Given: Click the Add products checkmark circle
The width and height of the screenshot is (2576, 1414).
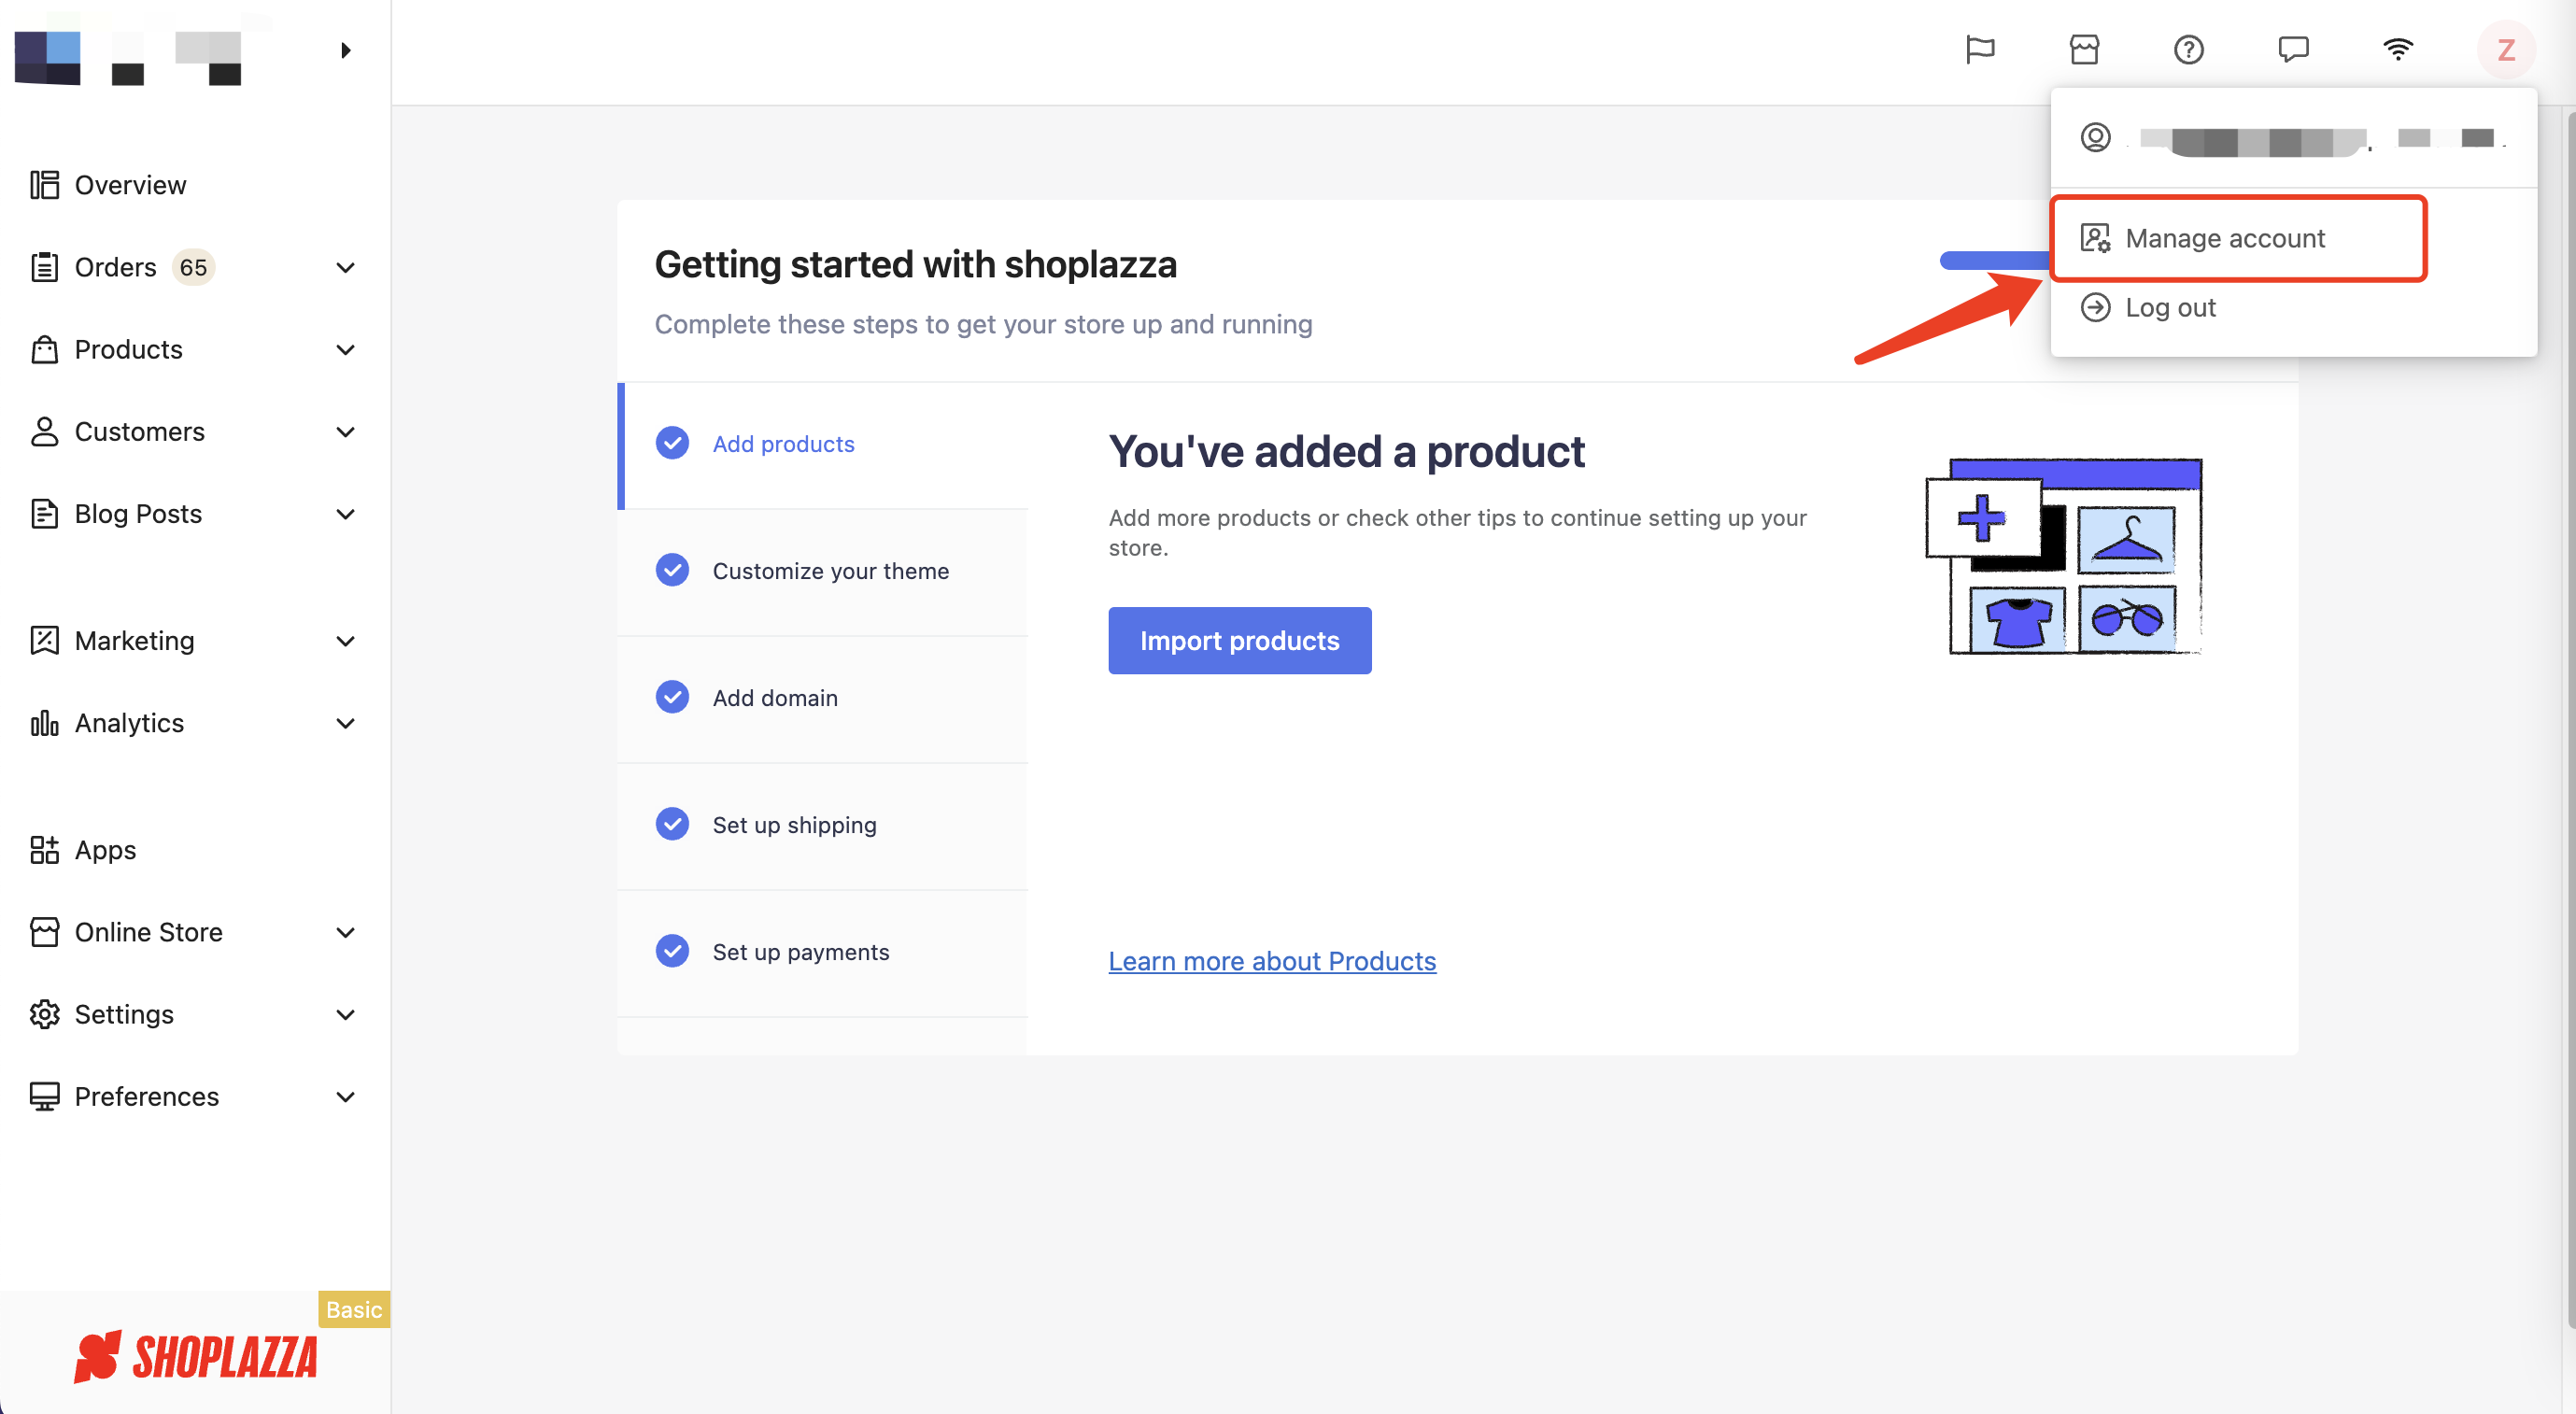Looking at the screenshot, I should [x=672, y=442].
